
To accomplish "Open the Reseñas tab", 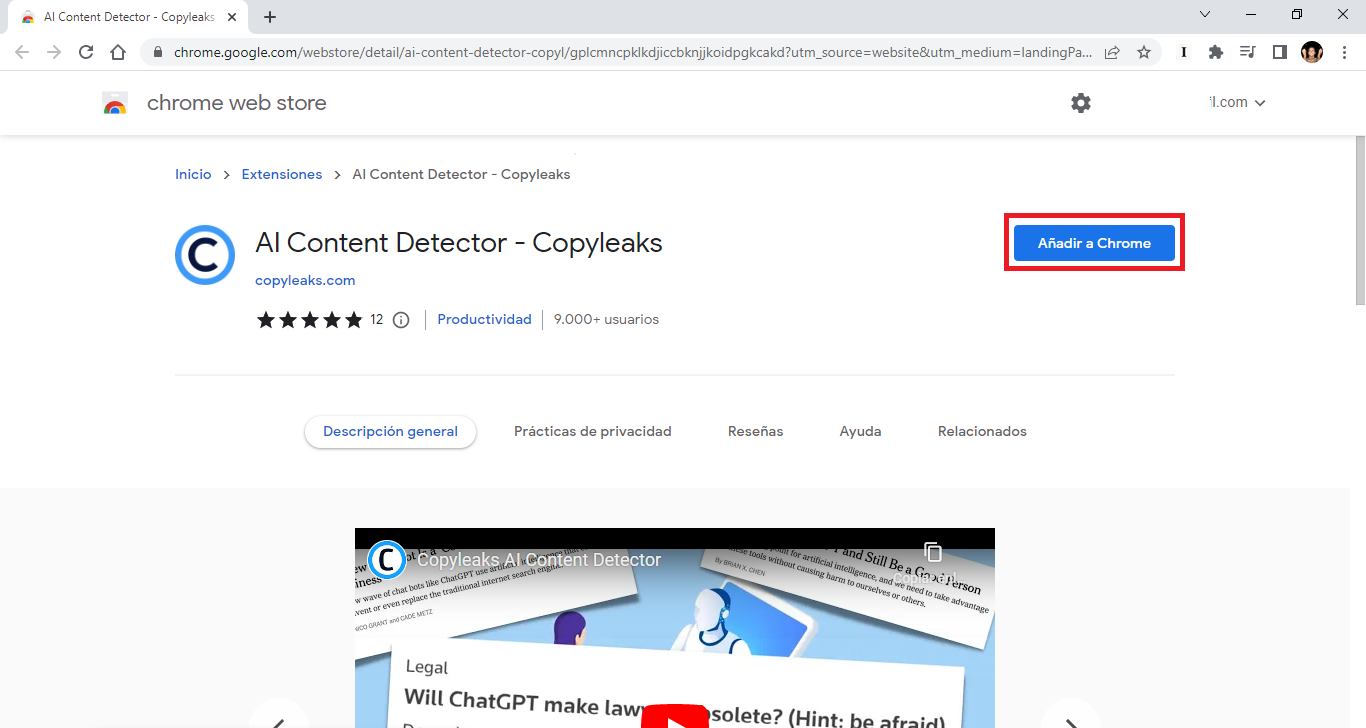I will [756, 432].
